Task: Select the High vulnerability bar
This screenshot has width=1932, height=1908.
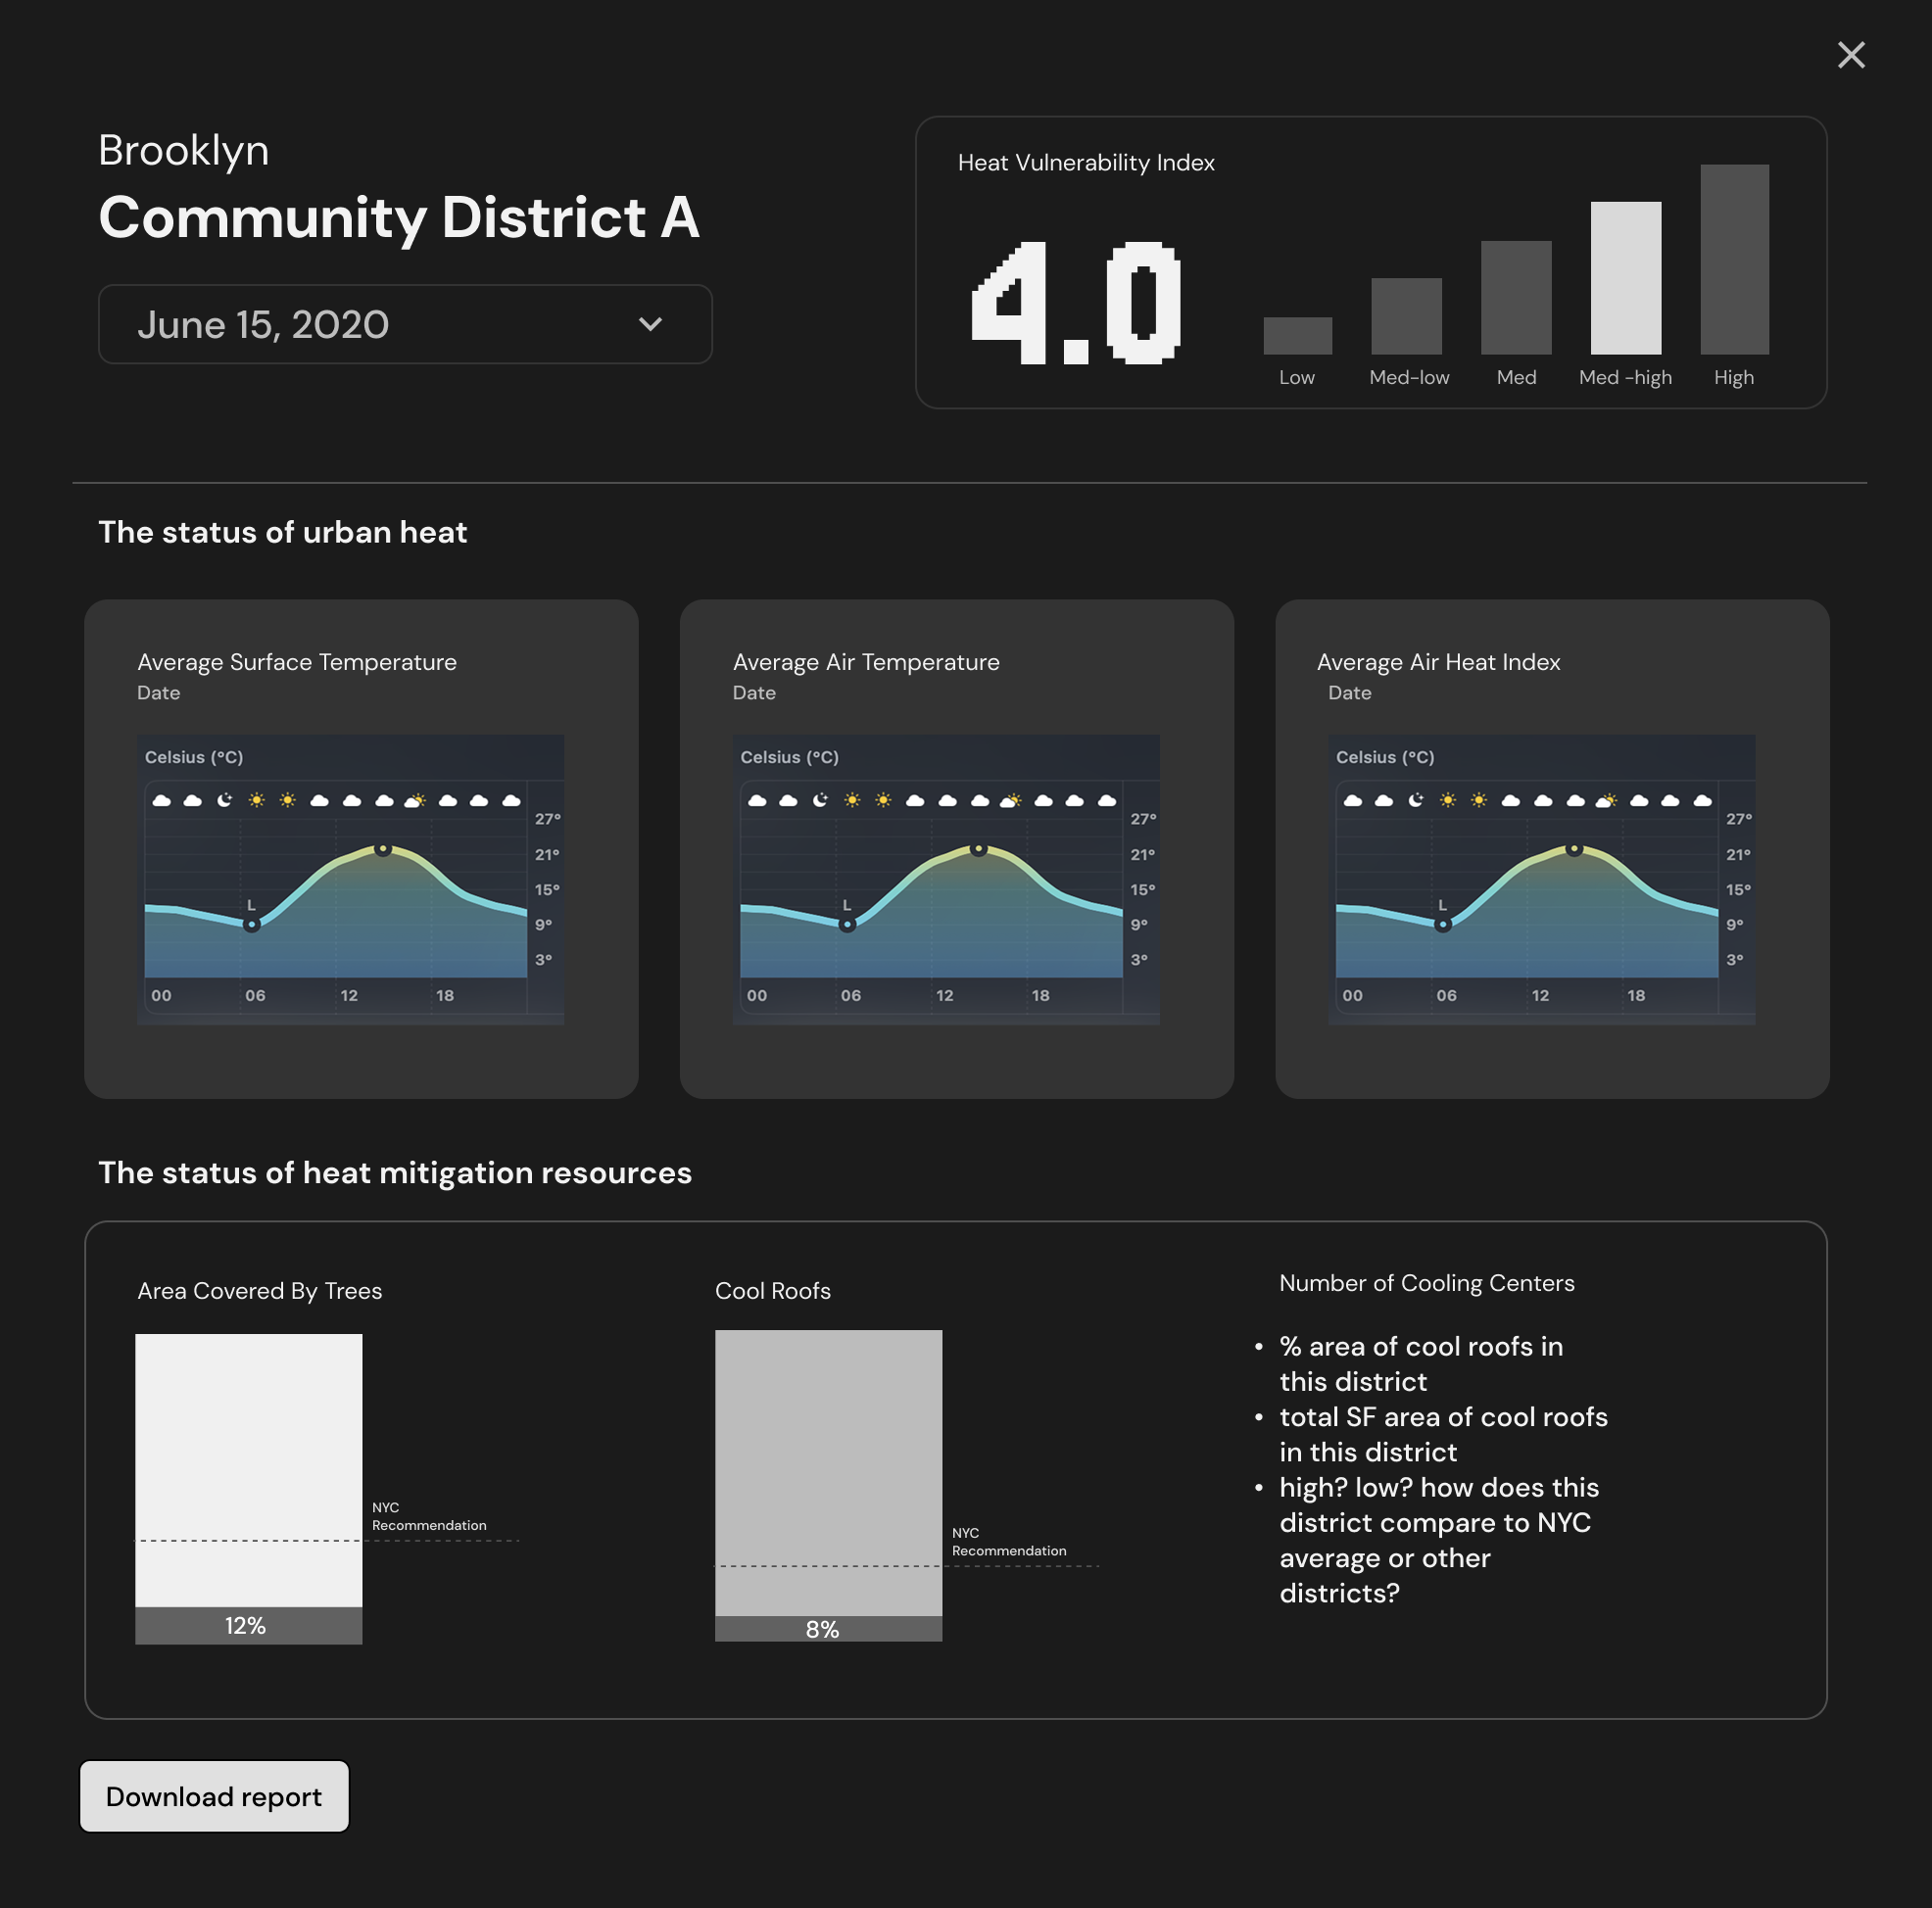Action: (1734, 259)
